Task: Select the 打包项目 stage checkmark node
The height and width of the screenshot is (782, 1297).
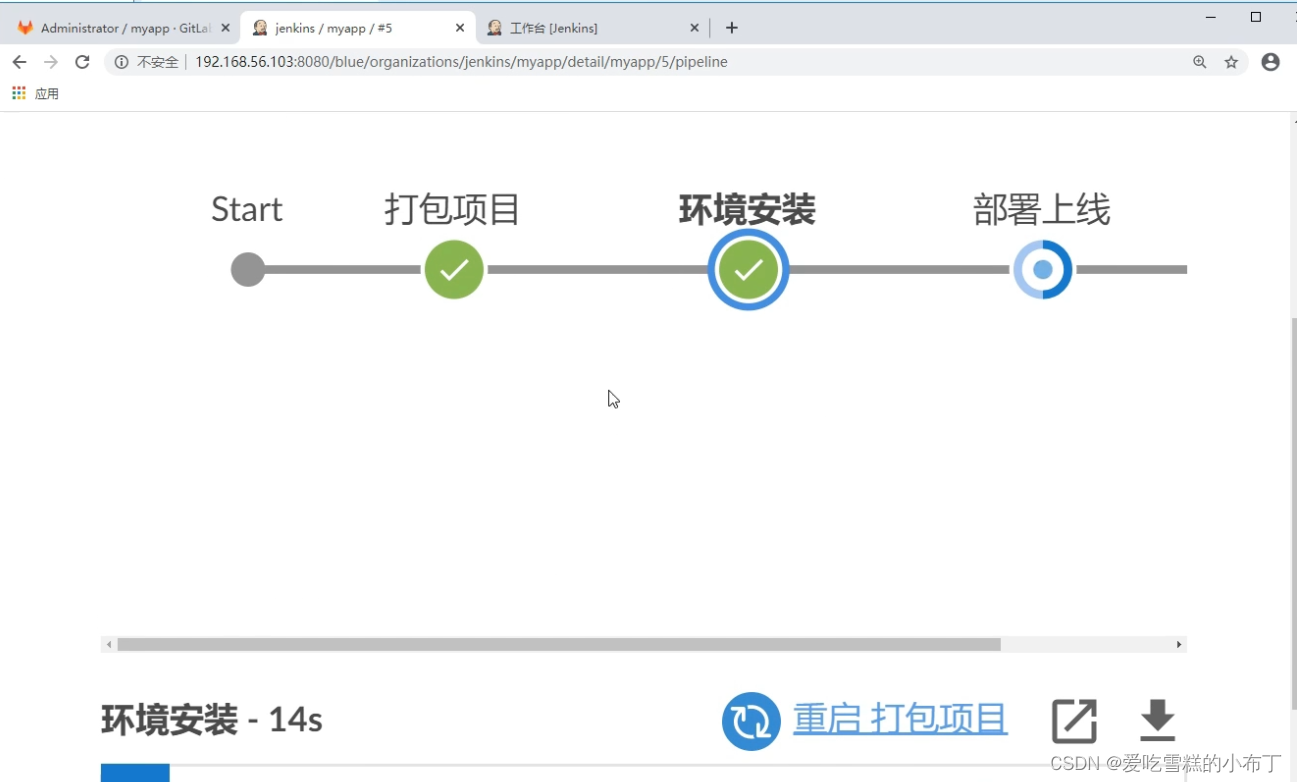Action: (x=454, y=270)
